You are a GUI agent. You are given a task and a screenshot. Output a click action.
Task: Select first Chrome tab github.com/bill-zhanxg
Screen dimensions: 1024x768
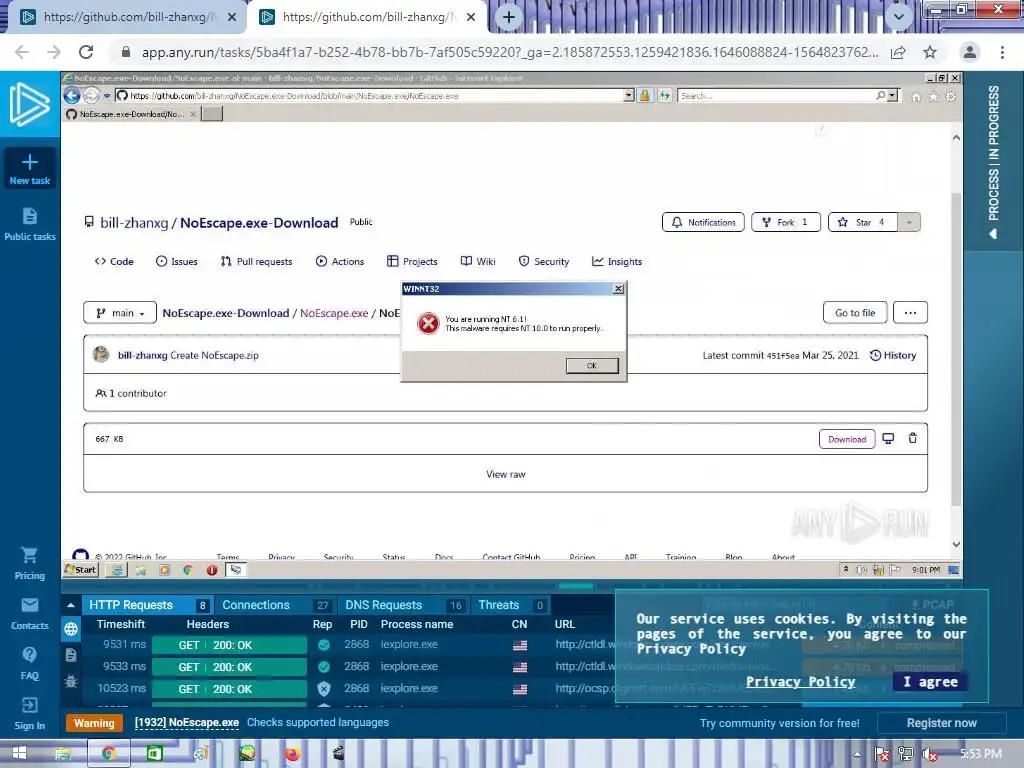point(127,17)
